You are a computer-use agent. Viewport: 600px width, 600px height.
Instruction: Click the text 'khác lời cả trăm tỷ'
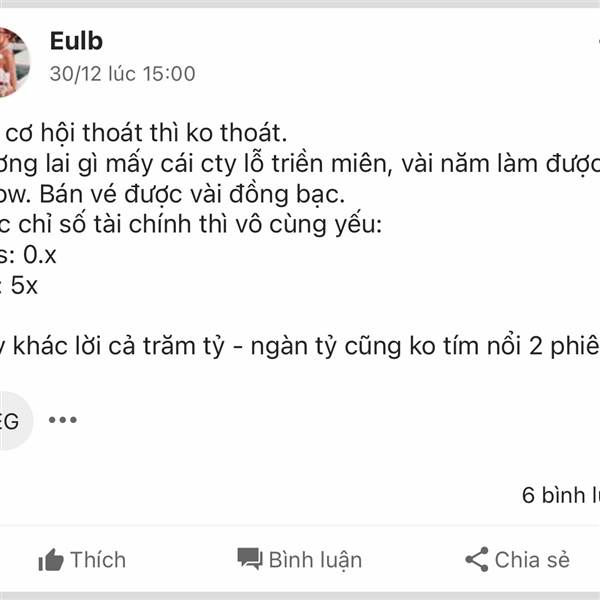(x=119, y=346)
